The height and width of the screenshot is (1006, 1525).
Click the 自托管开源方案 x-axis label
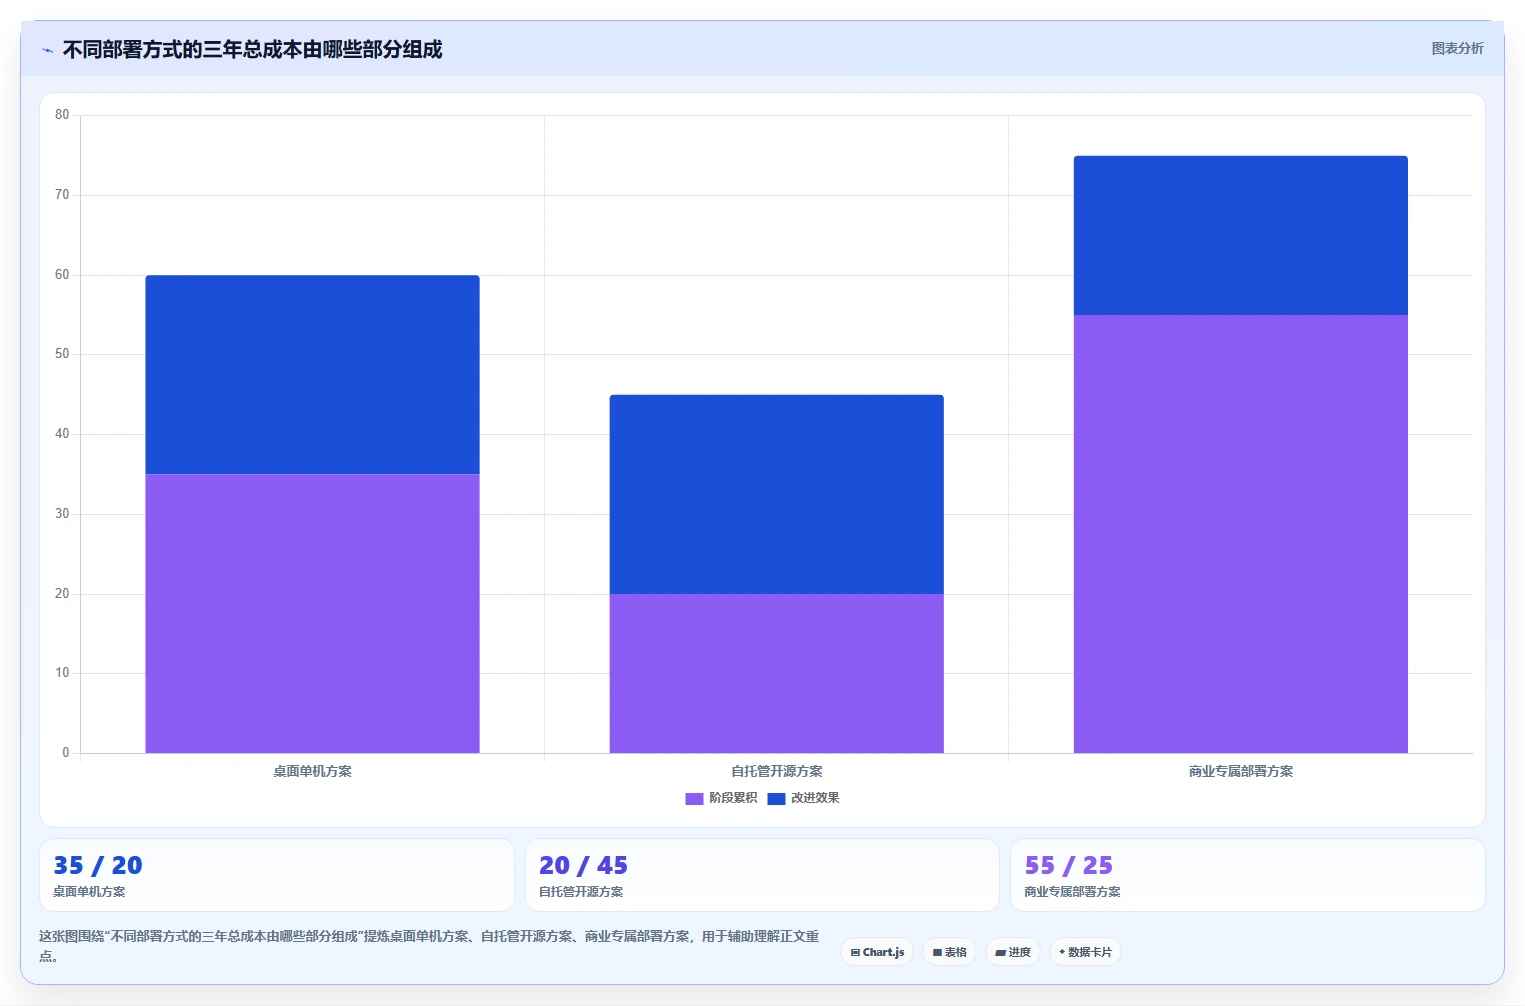pyautogui.click(x=776, y=771)
